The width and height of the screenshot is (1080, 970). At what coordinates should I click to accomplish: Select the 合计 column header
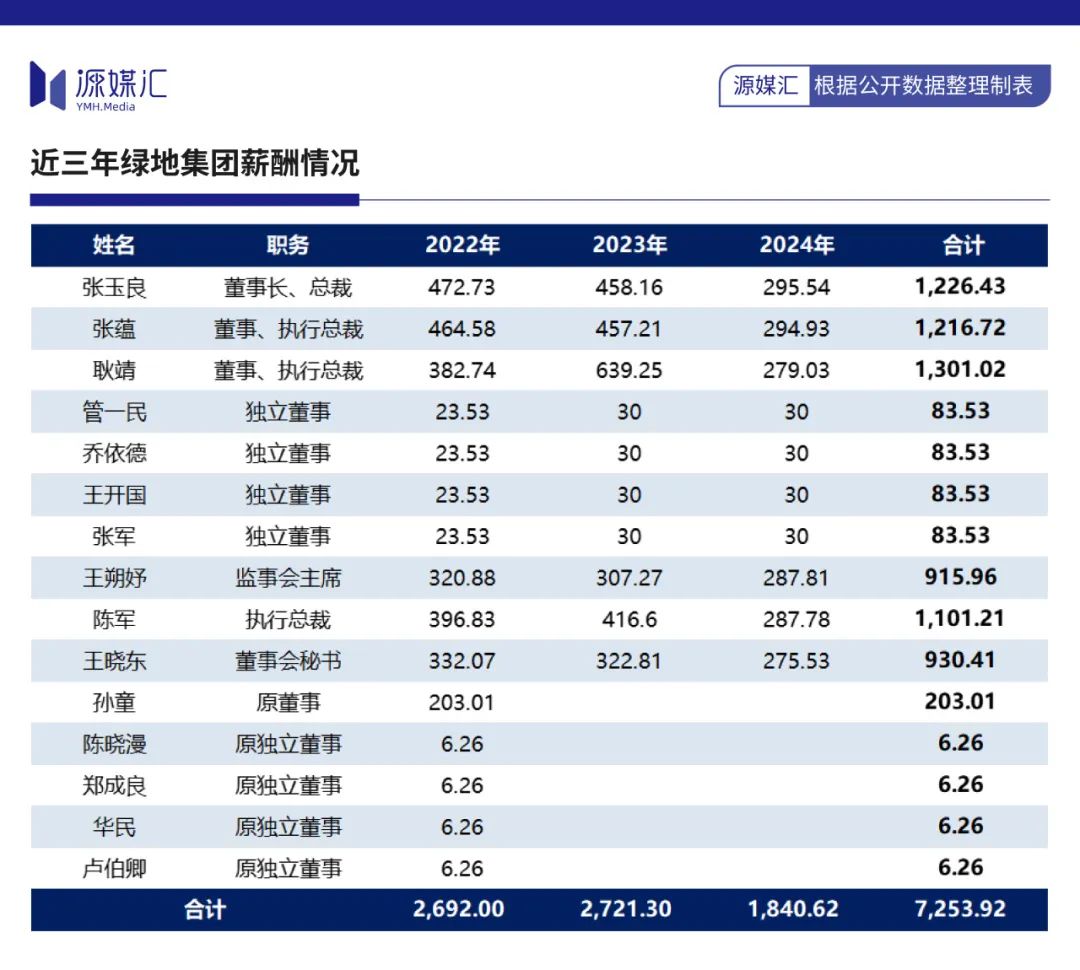click(963, 245)
